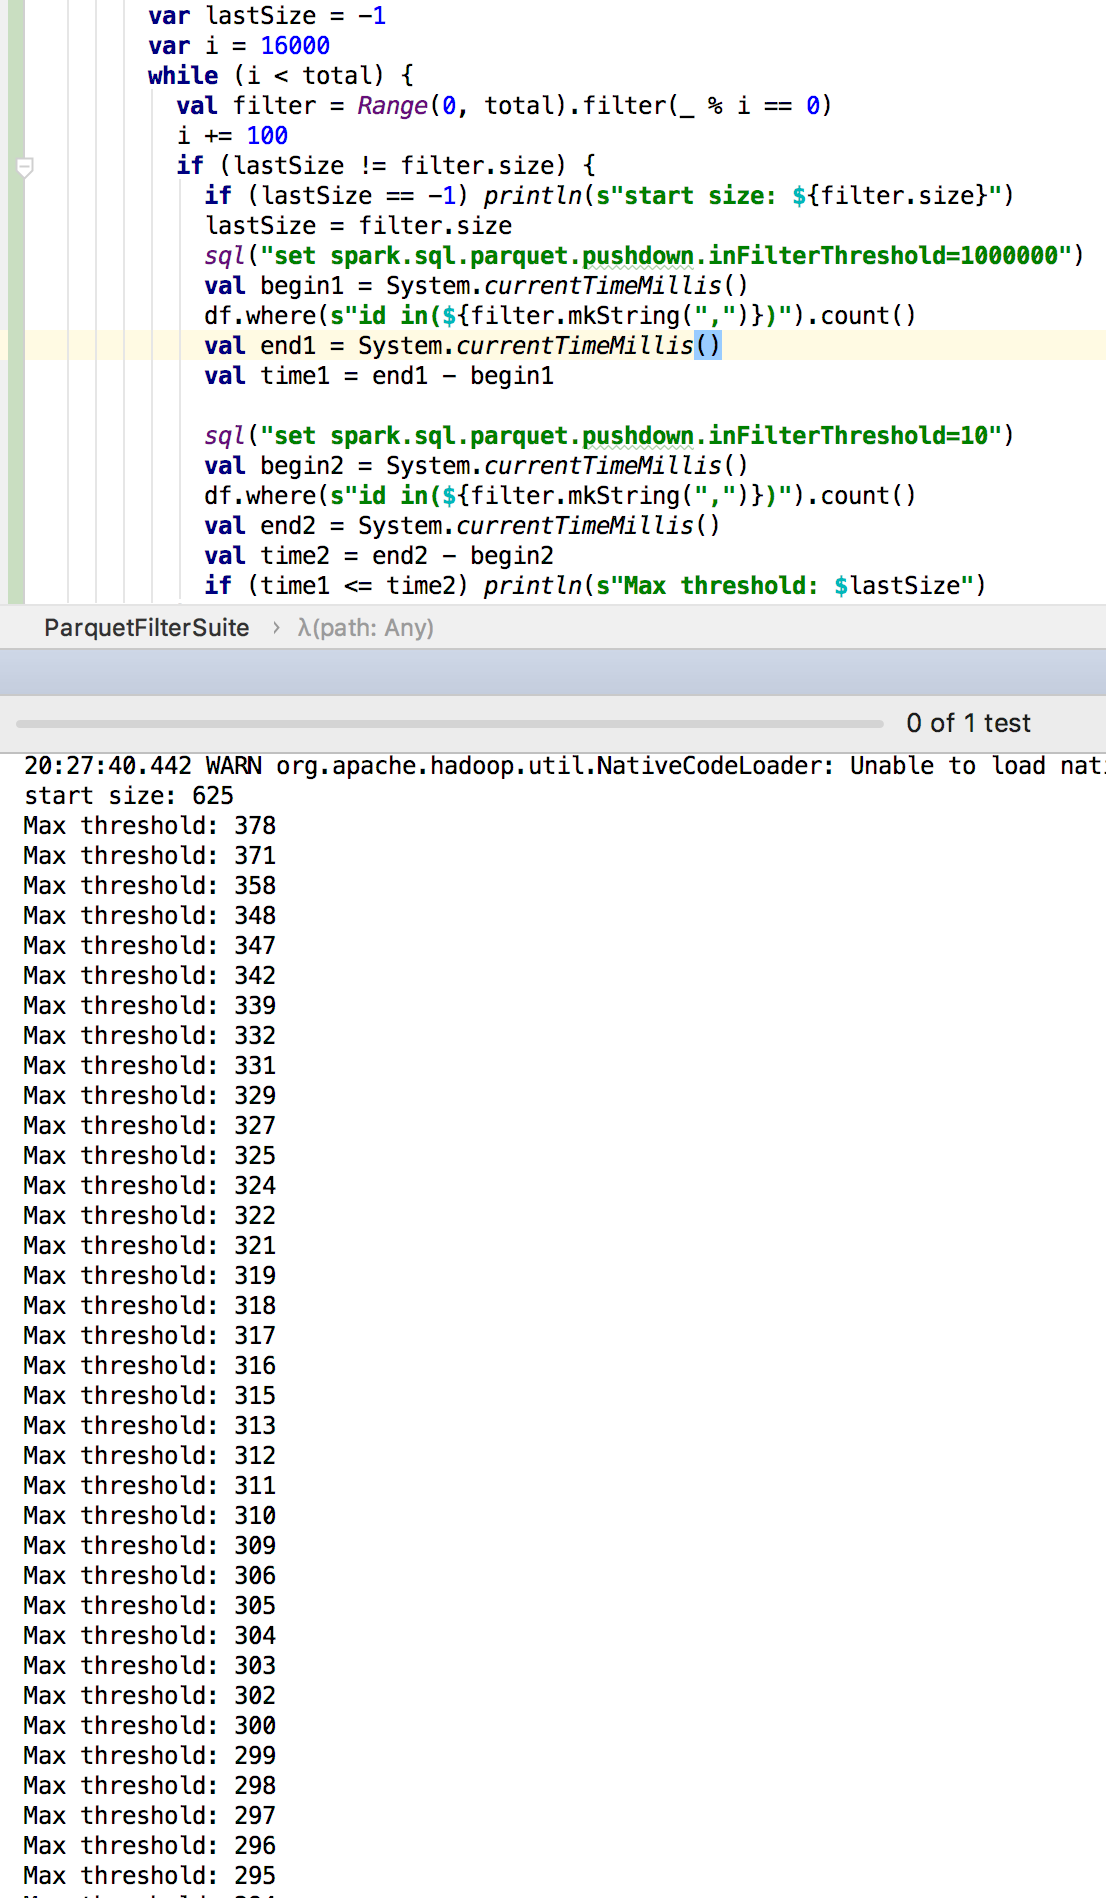The height and width of the screenshot is (1898, 1106).
Task: Click the 'start size: 625' output line
Action: [x=129, y=796]
